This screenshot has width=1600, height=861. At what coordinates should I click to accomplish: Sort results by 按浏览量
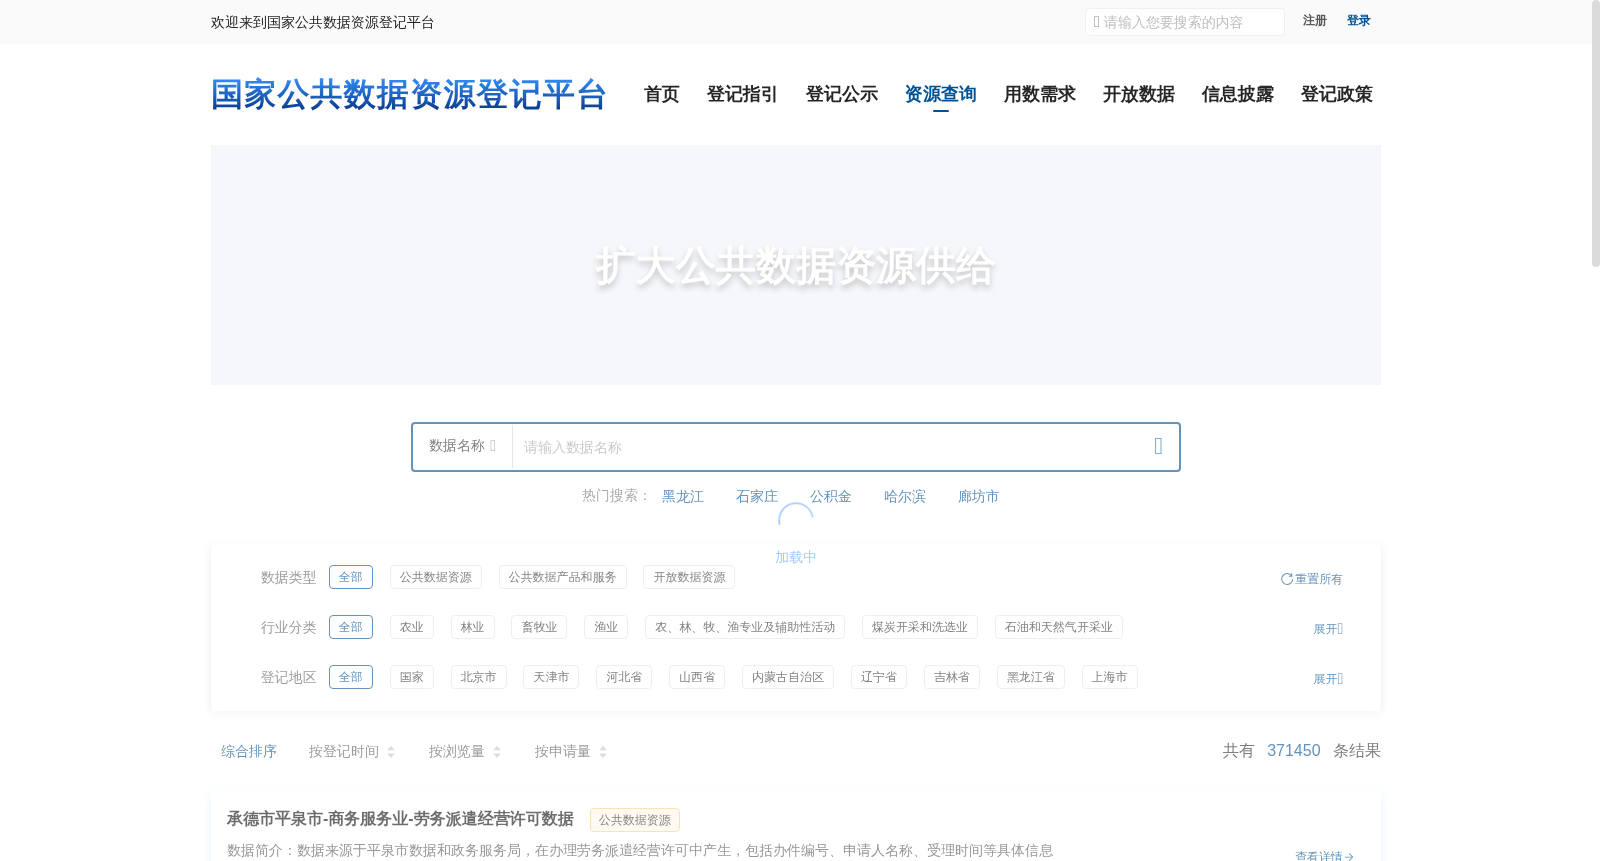tap(465, 751)
